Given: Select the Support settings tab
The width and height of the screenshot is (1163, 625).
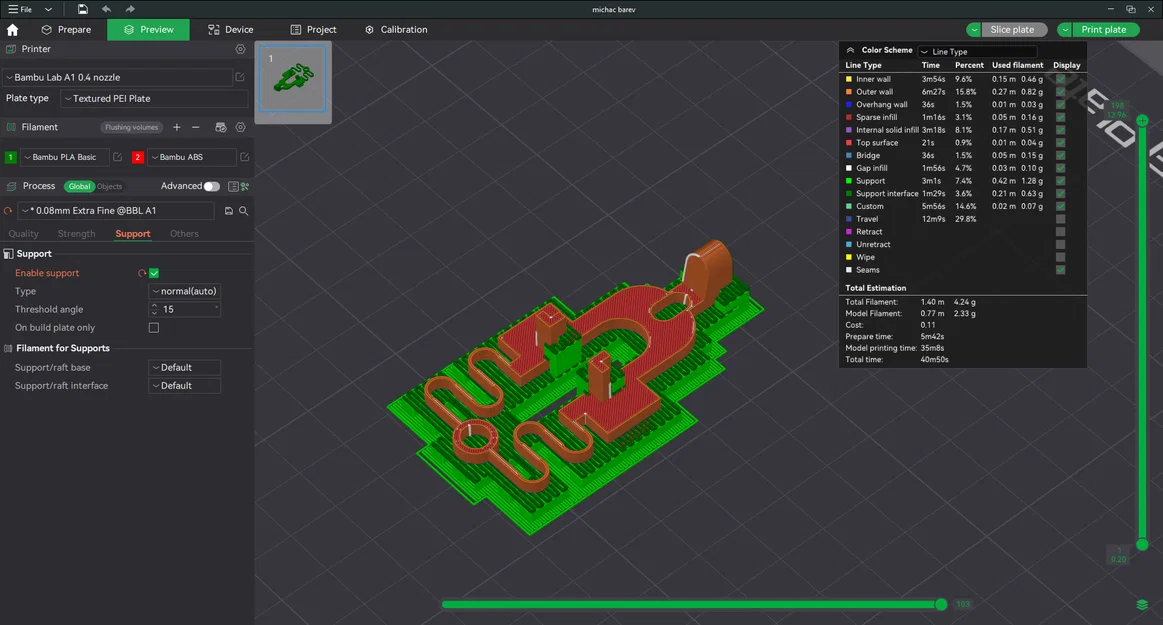Looking at the screenshot, I should point(133,234).
